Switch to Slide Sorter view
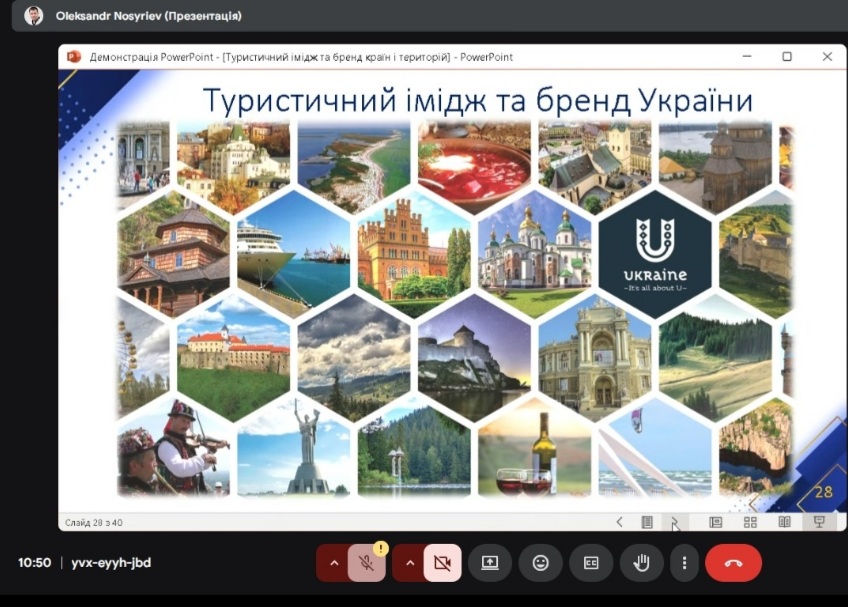This screenshot has width=848, height=607. point(750,522)
